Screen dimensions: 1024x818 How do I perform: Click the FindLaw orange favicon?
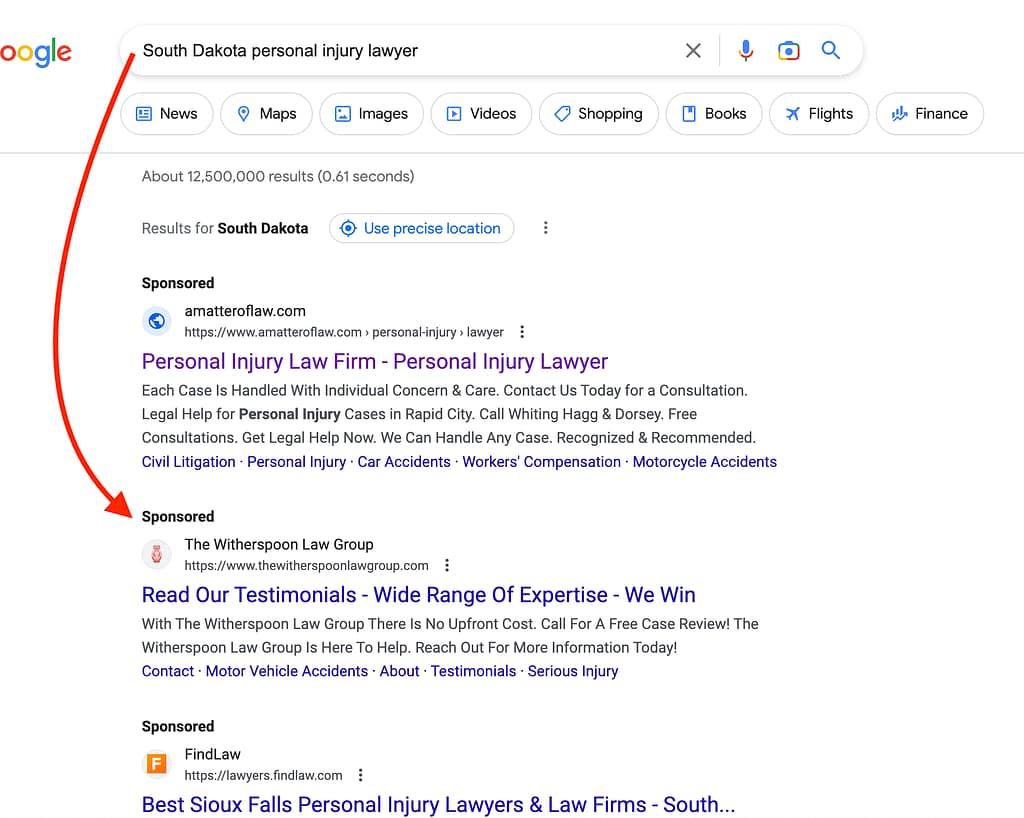click(x=157, y=764)
